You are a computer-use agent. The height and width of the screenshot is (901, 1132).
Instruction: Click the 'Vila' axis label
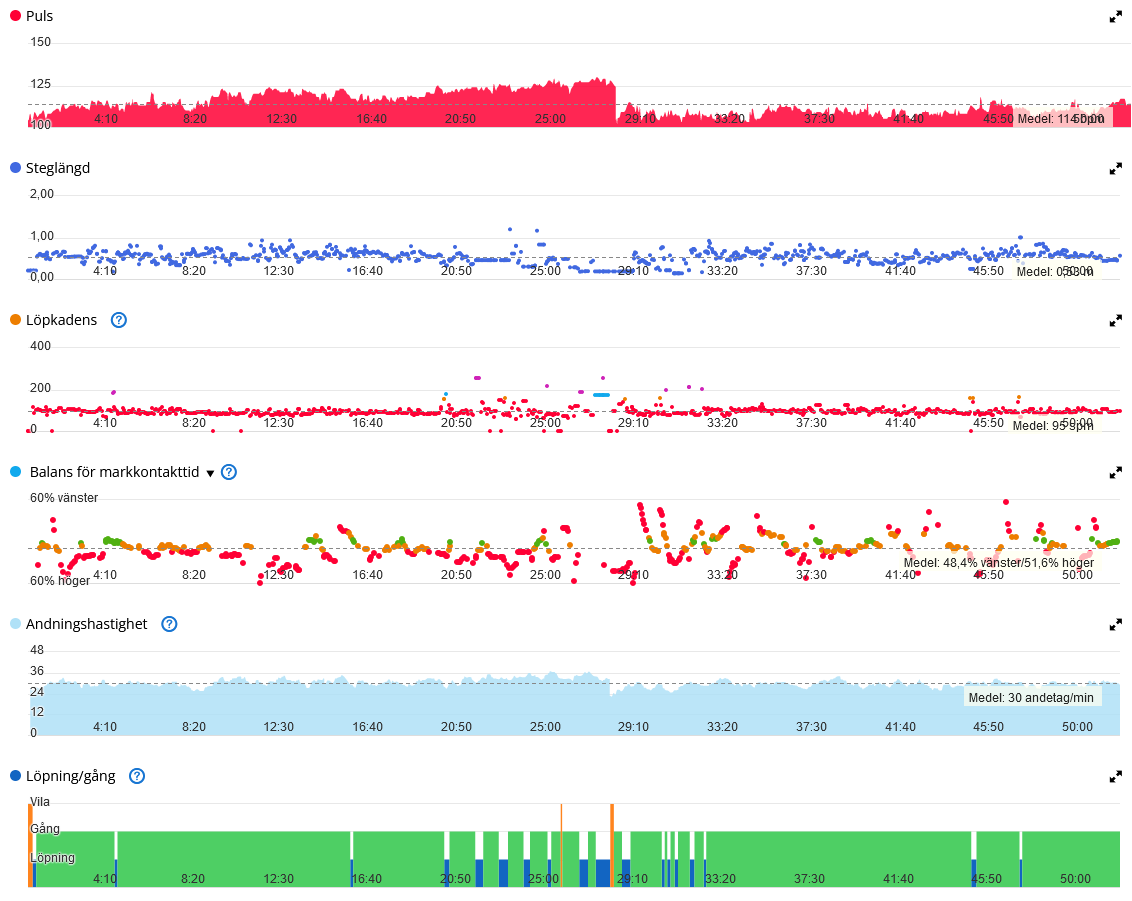coord(40,802)
